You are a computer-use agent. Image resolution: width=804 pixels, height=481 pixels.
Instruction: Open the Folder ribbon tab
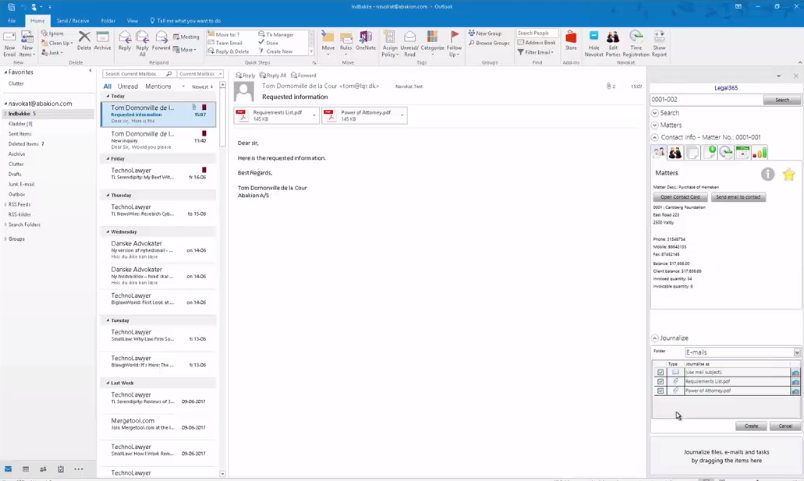click(x=108, y=21)
